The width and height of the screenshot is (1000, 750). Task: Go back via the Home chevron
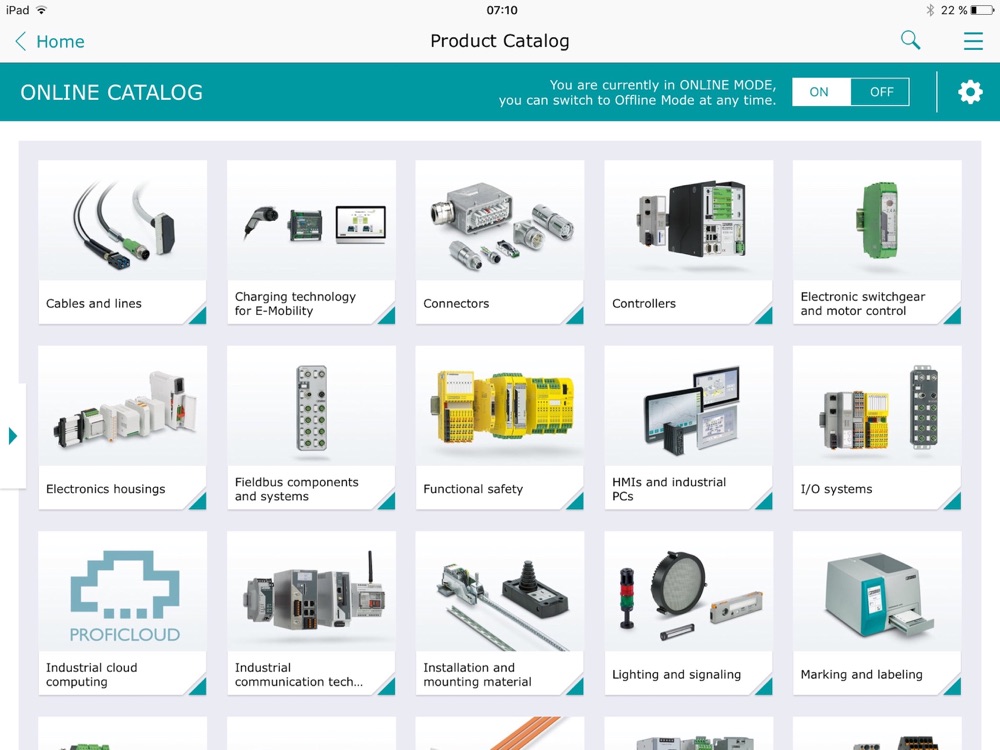pos(20,41)
